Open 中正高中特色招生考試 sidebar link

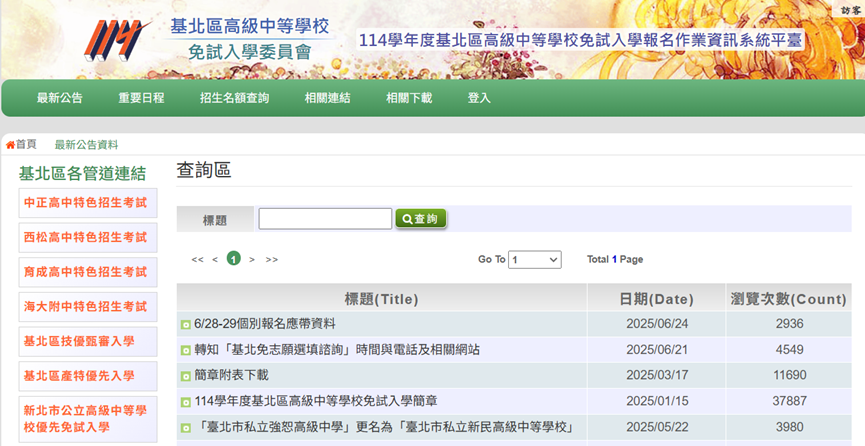[x=86, y=202]
